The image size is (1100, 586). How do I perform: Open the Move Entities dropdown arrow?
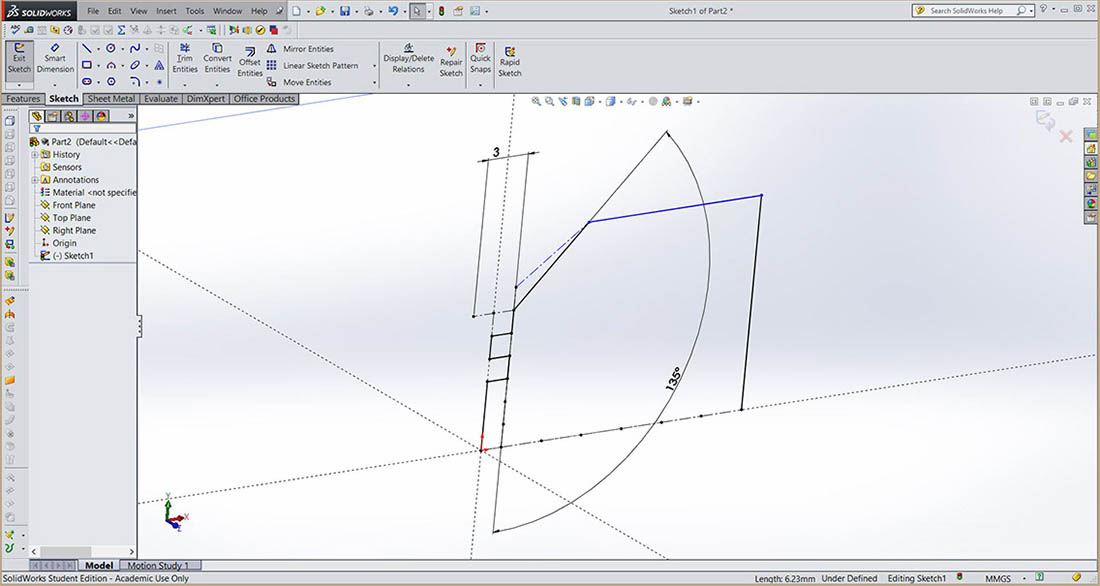coord(374,83)
